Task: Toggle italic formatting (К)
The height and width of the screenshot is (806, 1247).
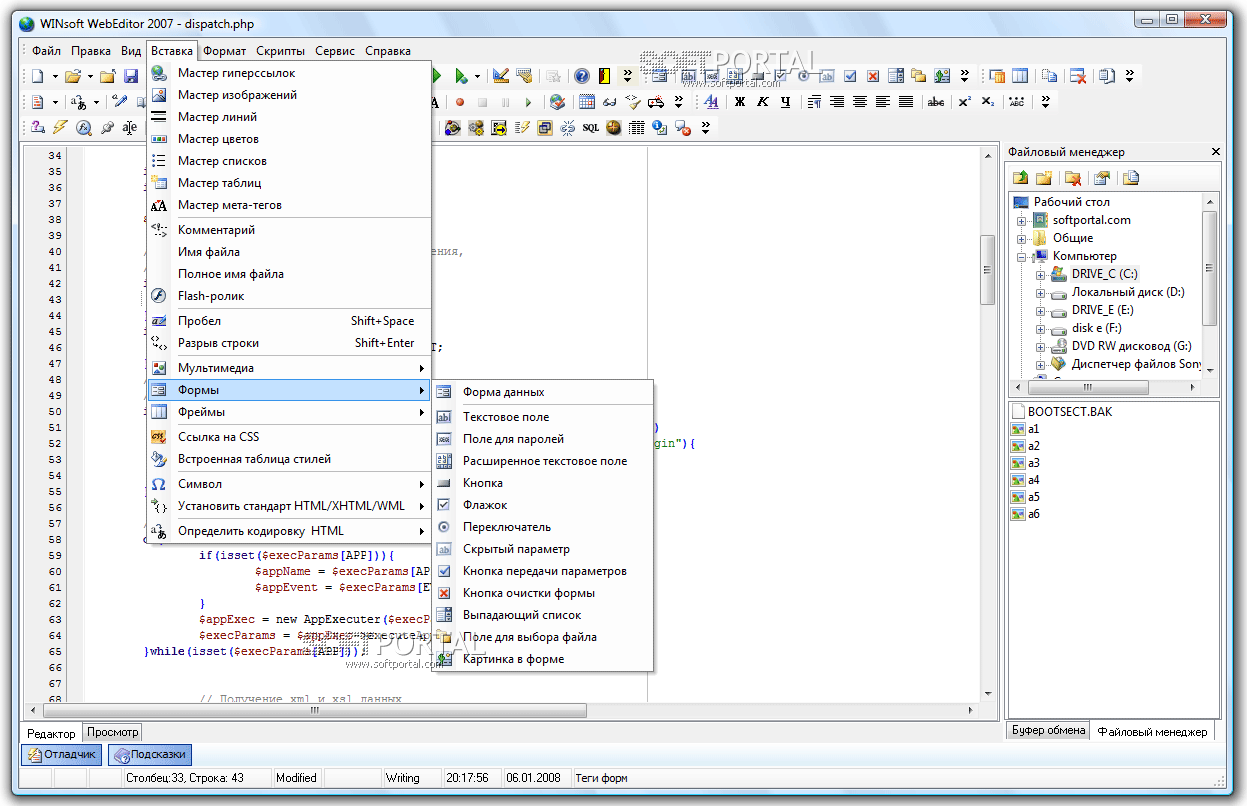Action: pyautogui.click(x=763, y=102)
